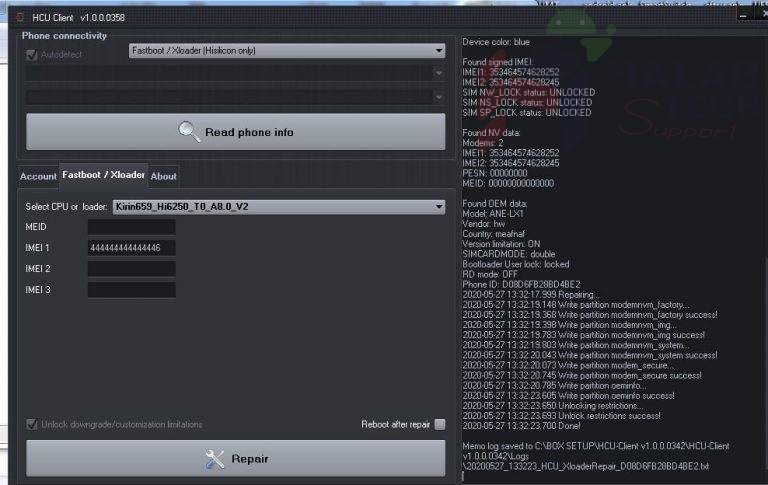The width and height of the screenshot is (768, 485).
Task: Click the wrench tools icon on Repair
Action: (x=215, y=459)
